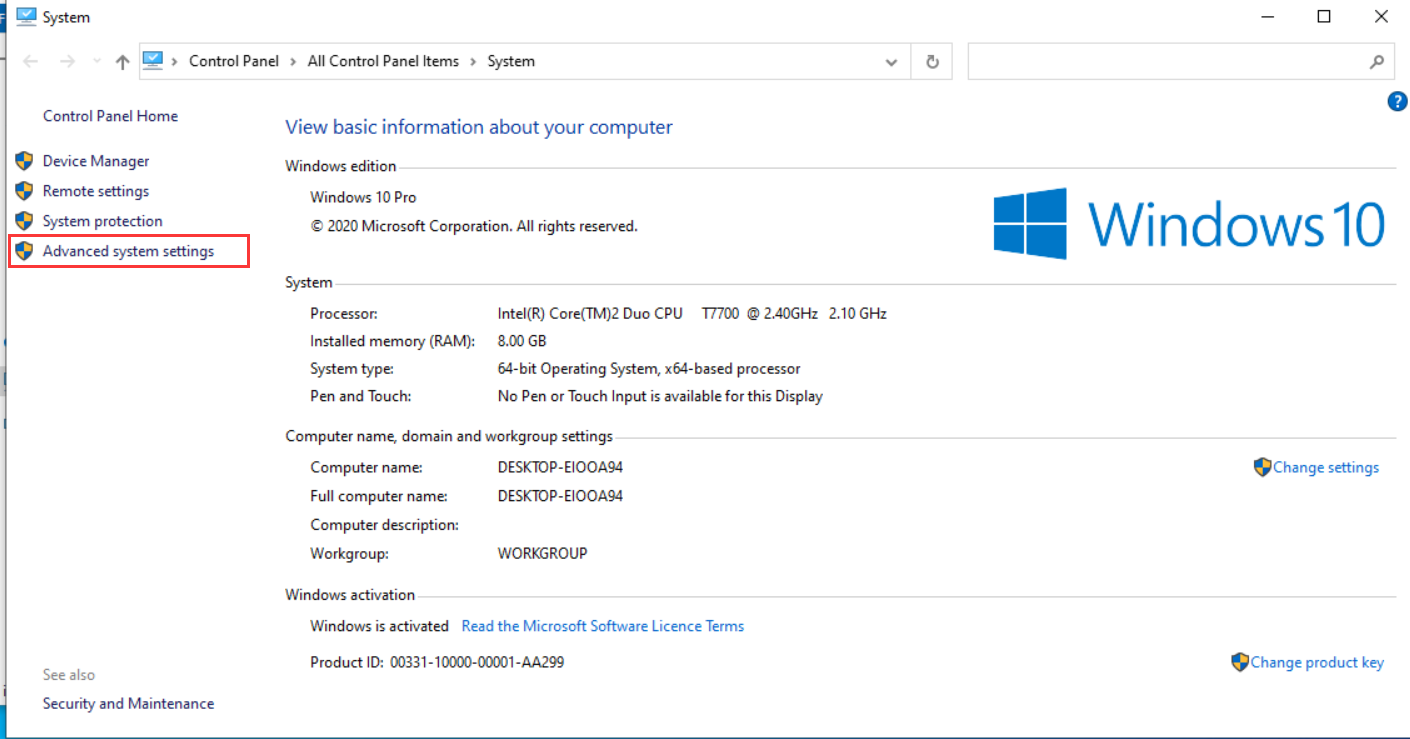Expand chevron after Control Panel breadcrumb
1410x739 pixels.
tap(293, 62)
